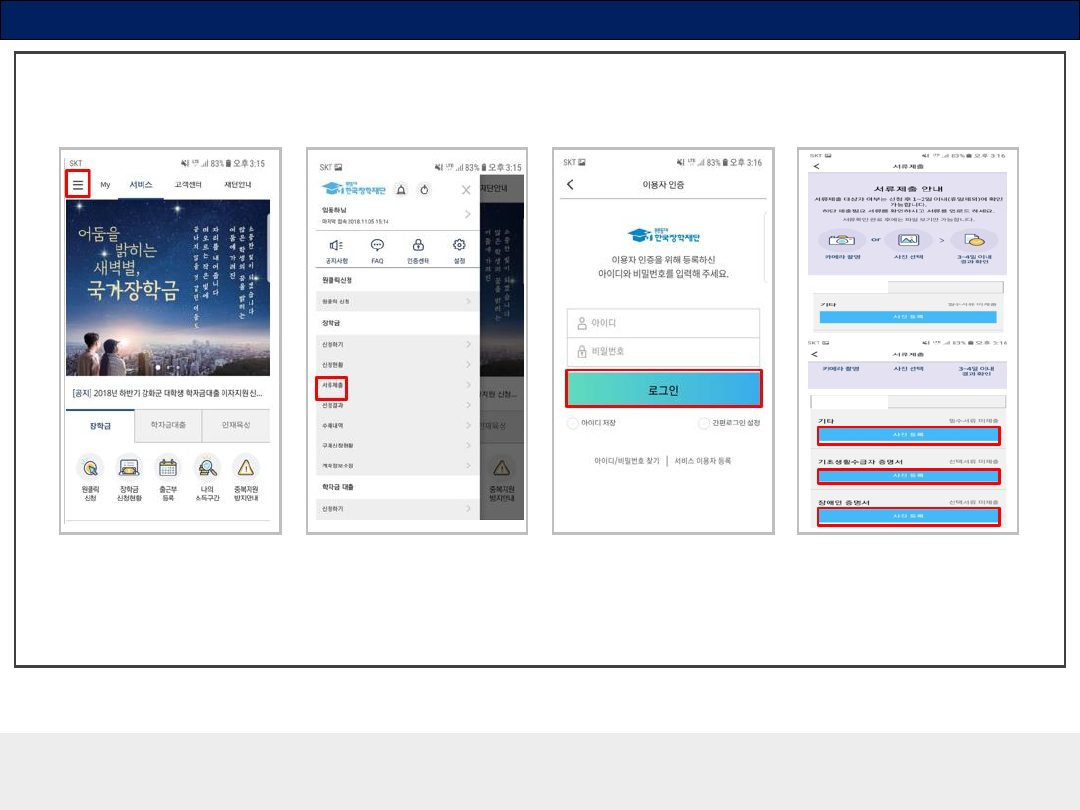Open 인증센터 lock icon
This screenshot has height=810, width=1080.
point(418,246)
